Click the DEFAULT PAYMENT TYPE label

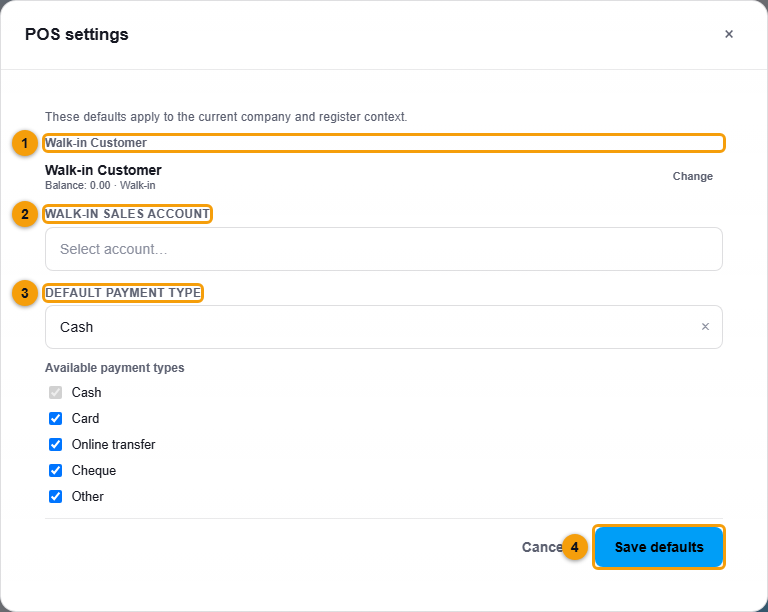[123, 293]
